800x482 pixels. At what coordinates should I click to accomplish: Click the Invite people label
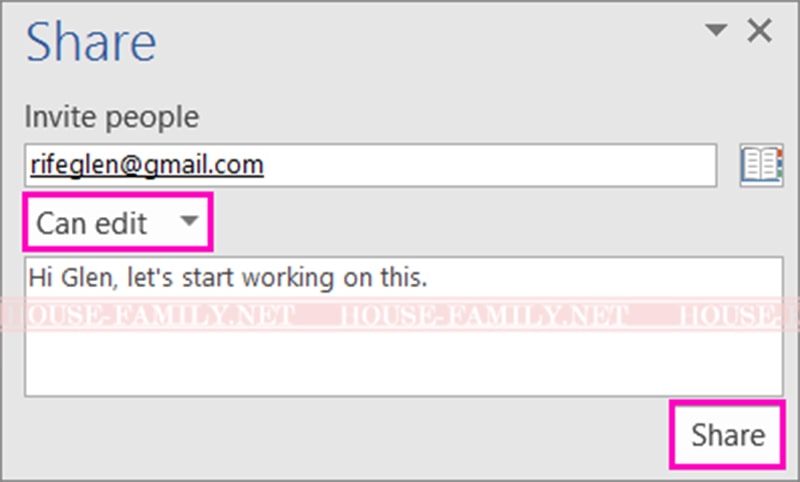(x=112, y=117)
